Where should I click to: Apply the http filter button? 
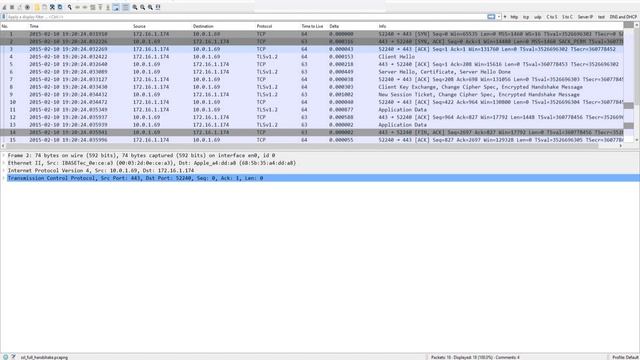(x=514, y=17)
